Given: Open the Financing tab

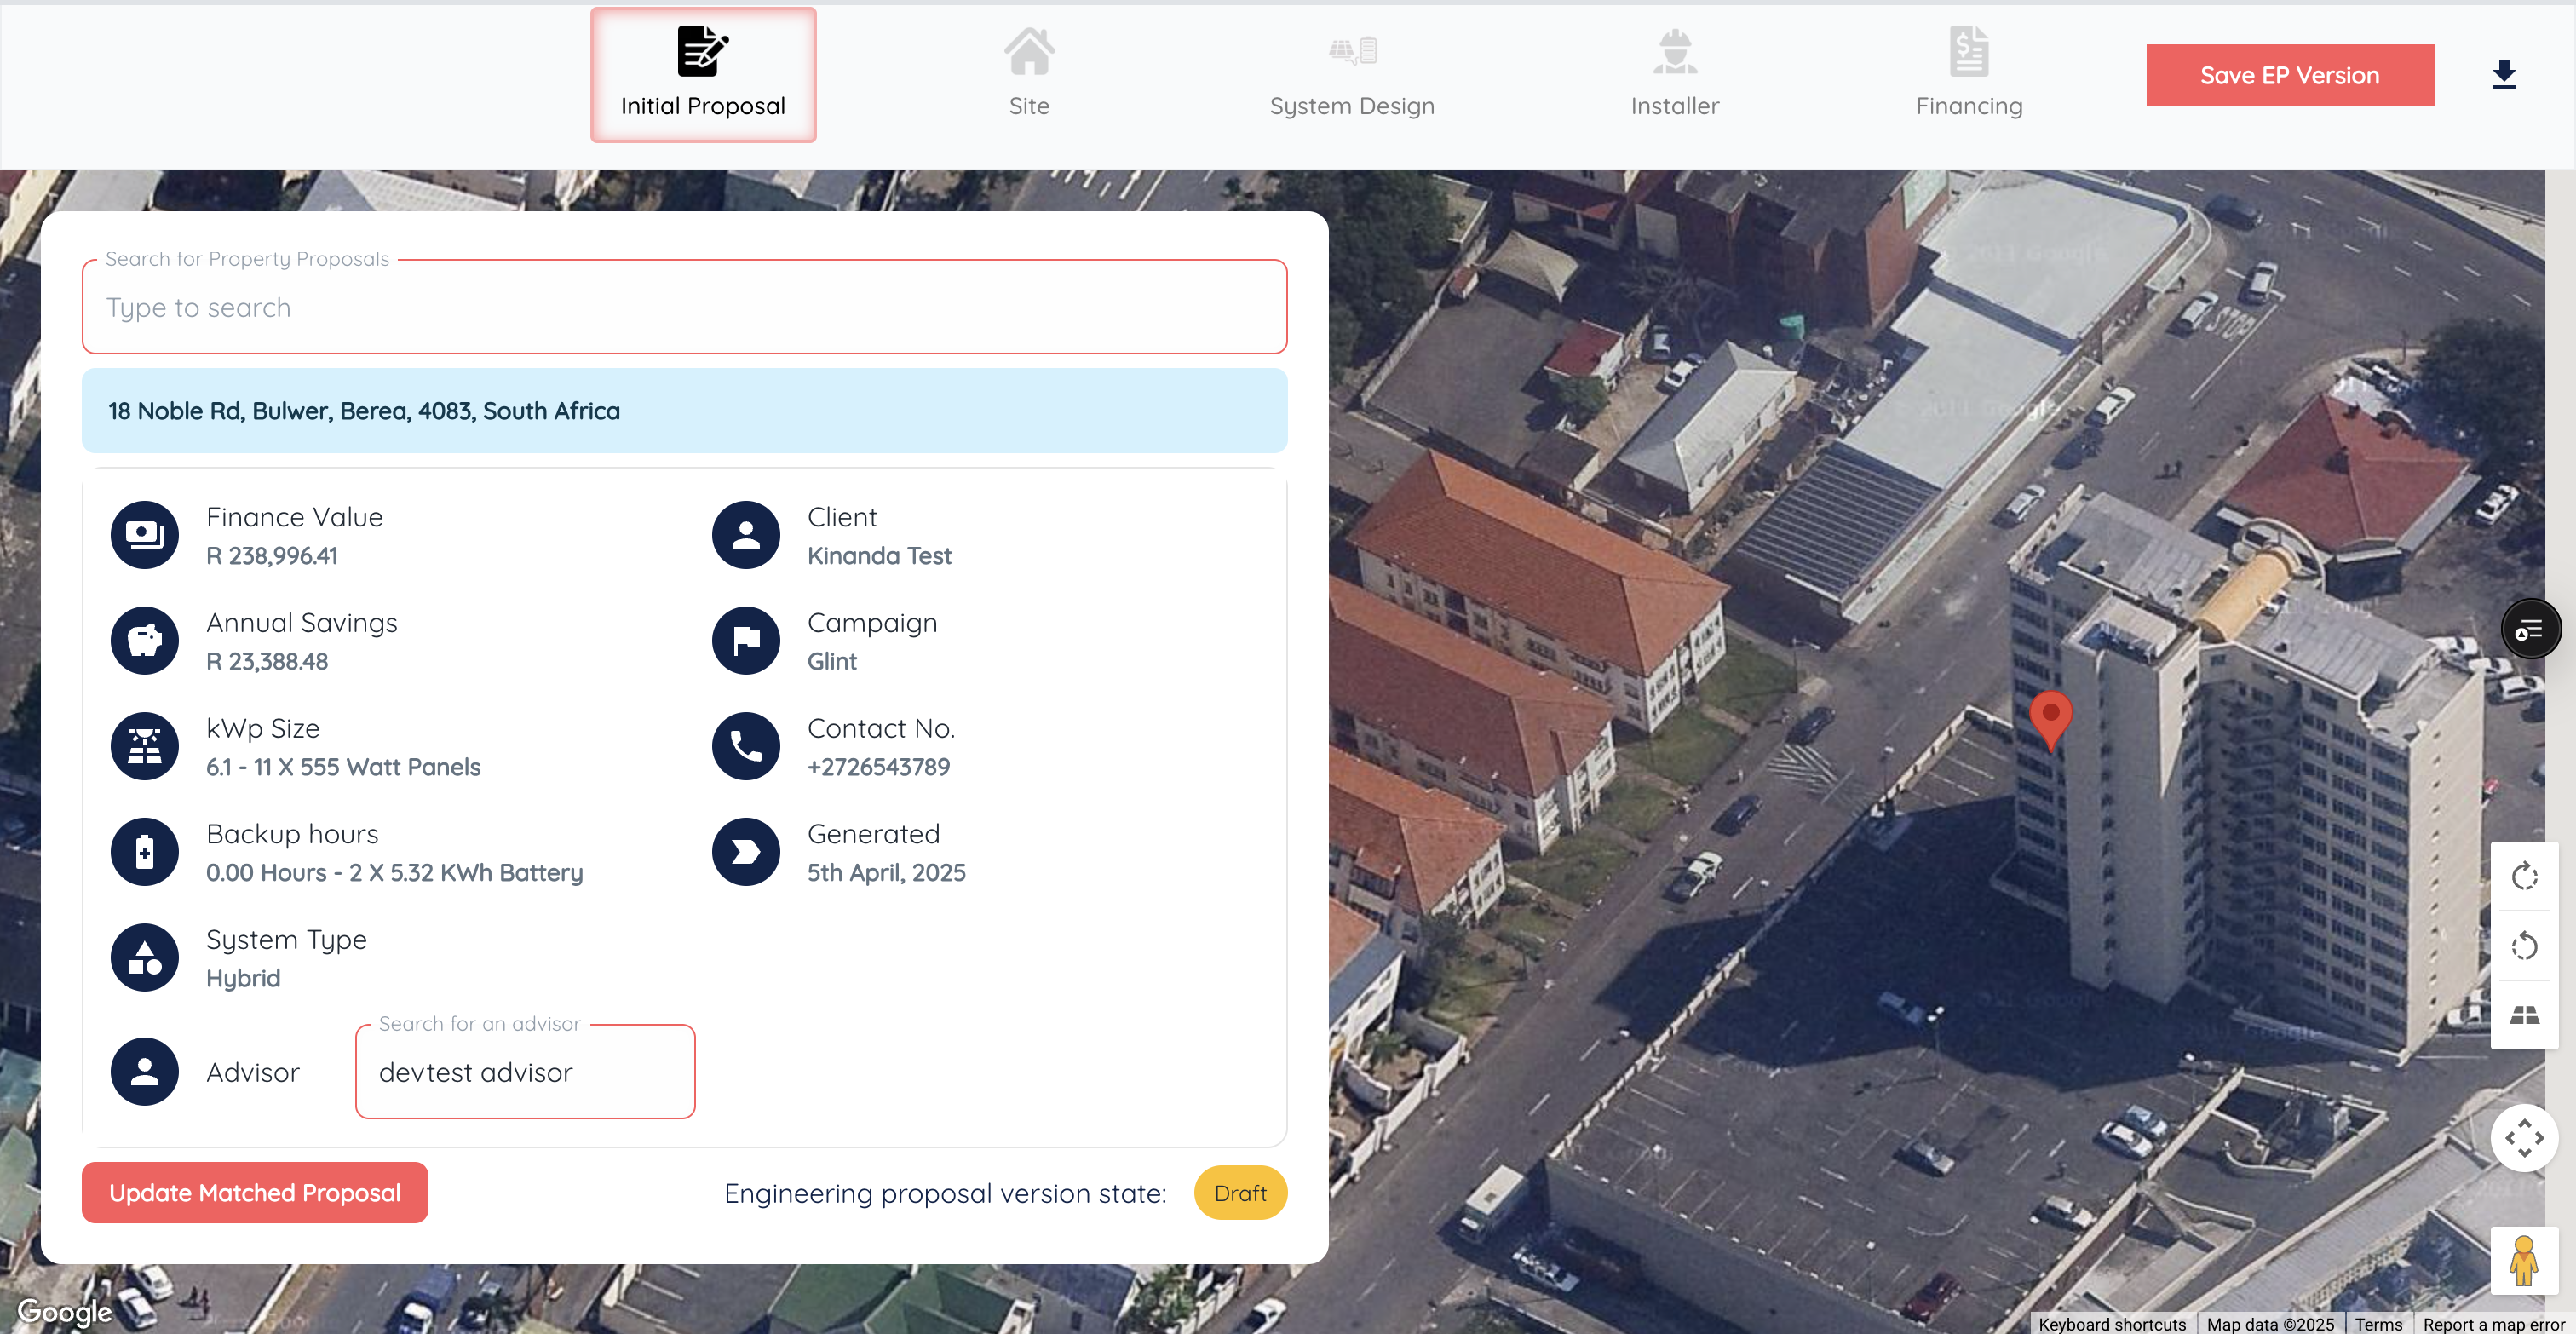Looking at the screenshot, I should pyautogui.click(x=1968, y=75).
